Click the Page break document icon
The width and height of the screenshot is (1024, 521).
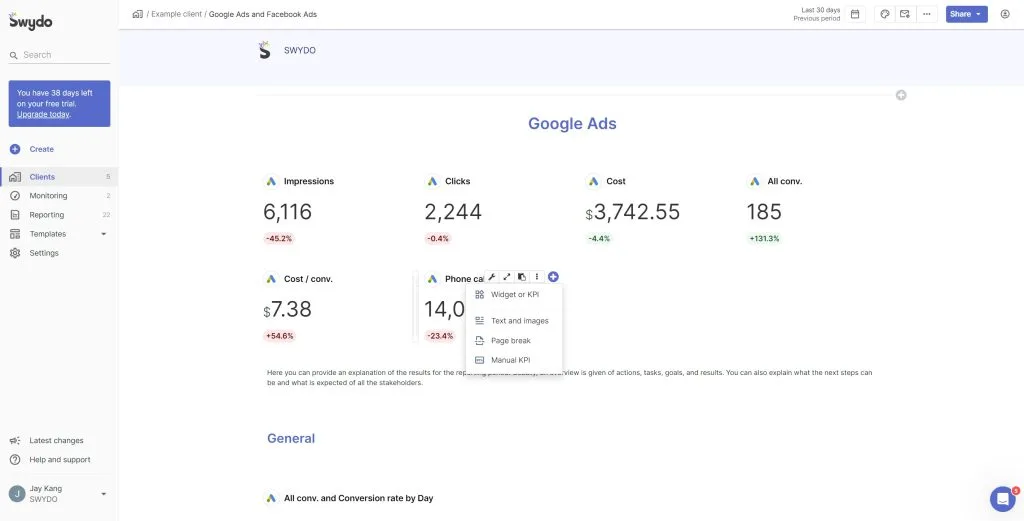click(479, 340)
